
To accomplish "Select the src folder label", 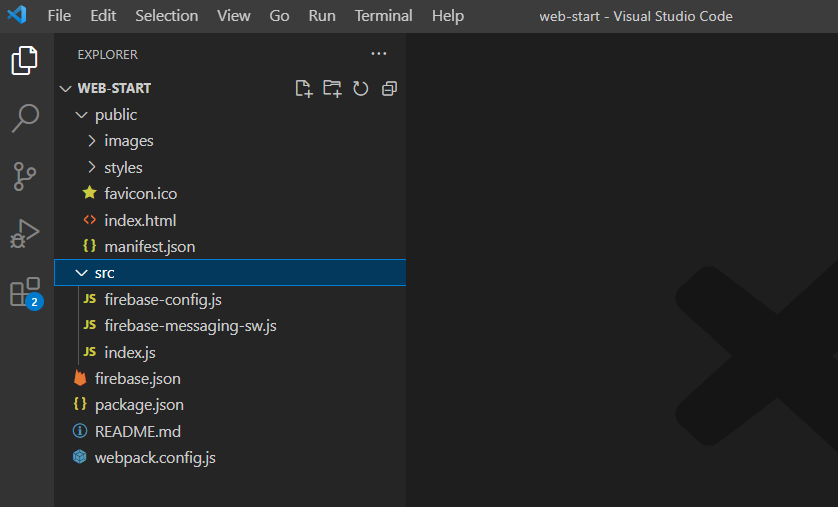I will click(x=104, y=273).
